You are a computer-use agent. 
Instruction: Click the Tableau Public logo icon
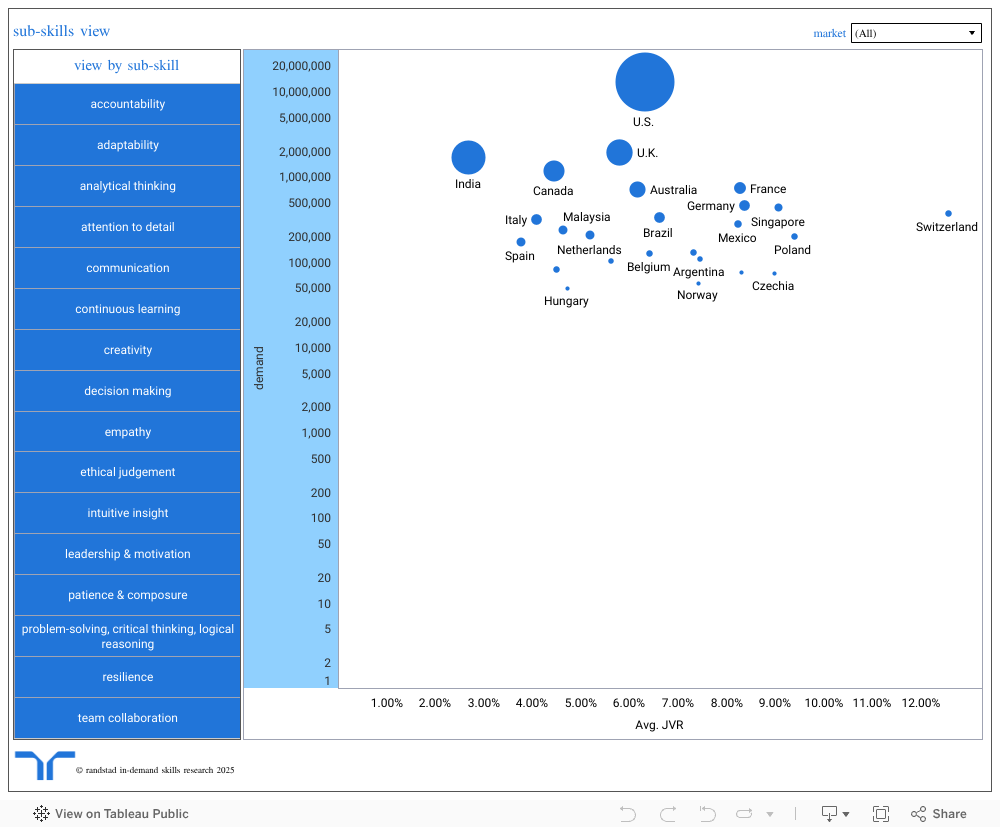[x=41, y=813]
